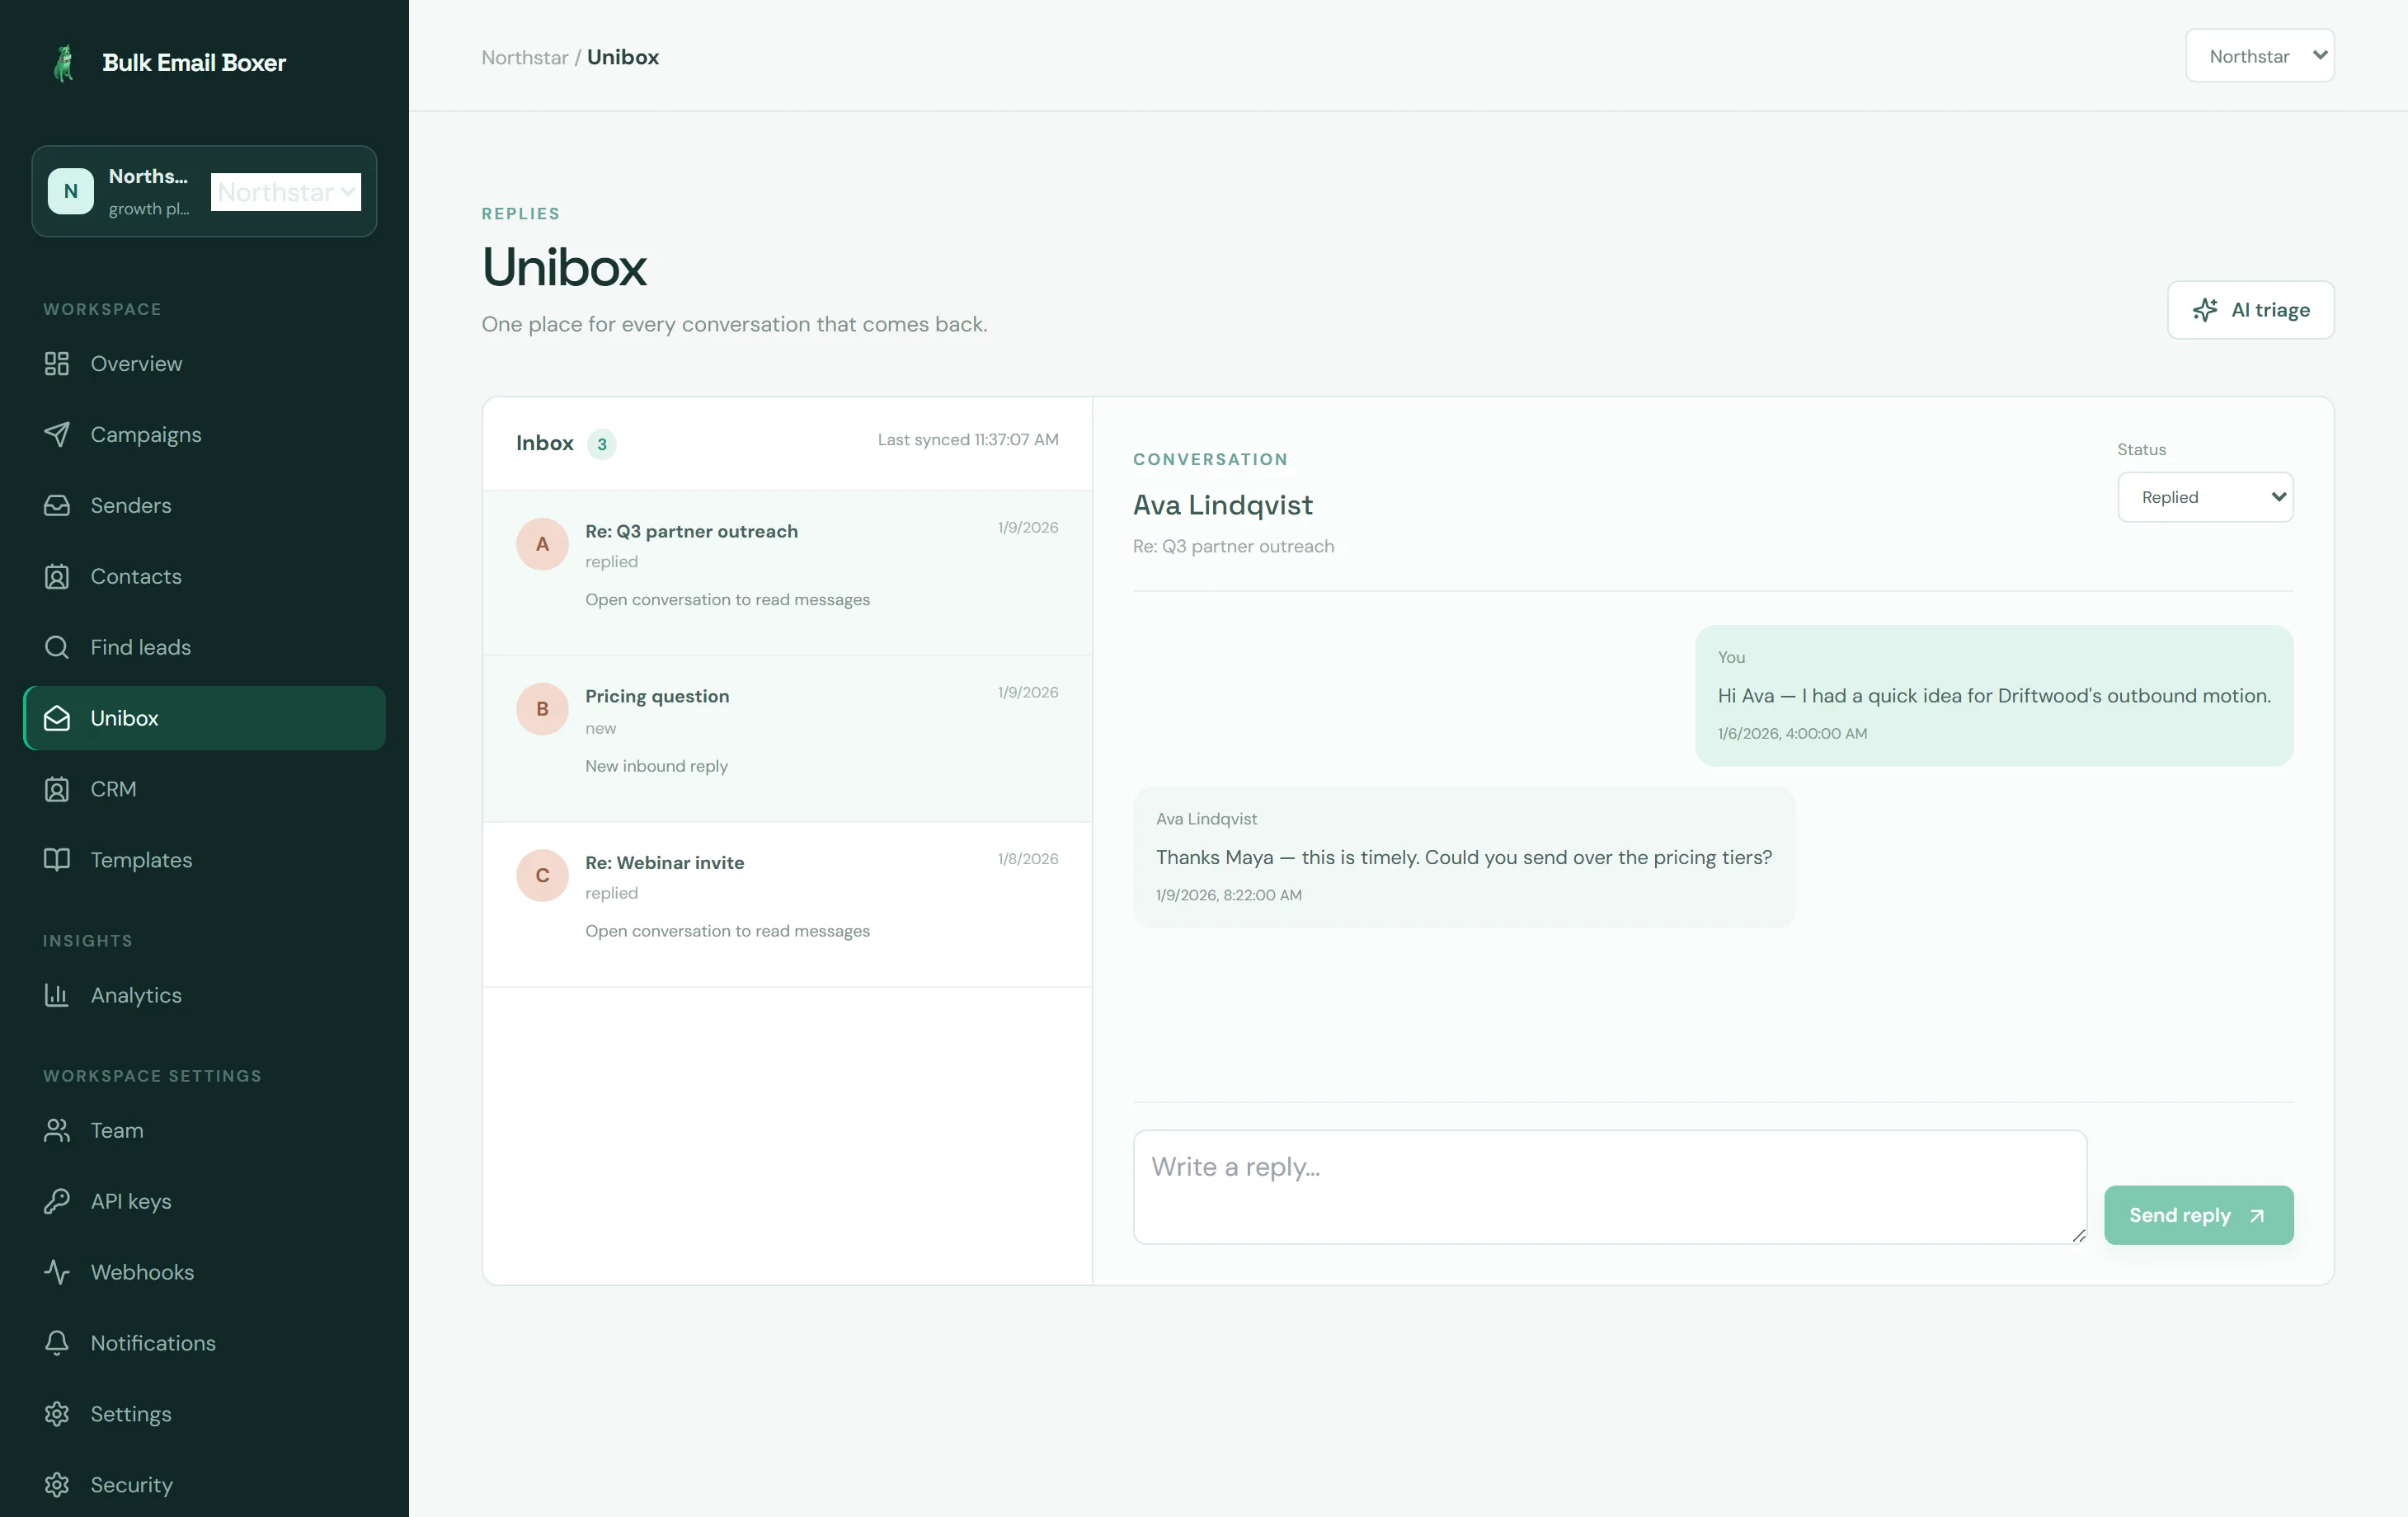Viewport: 2408px width, 1517px height.
Task: Click the Send reply button
Action: point(2198,1215)
